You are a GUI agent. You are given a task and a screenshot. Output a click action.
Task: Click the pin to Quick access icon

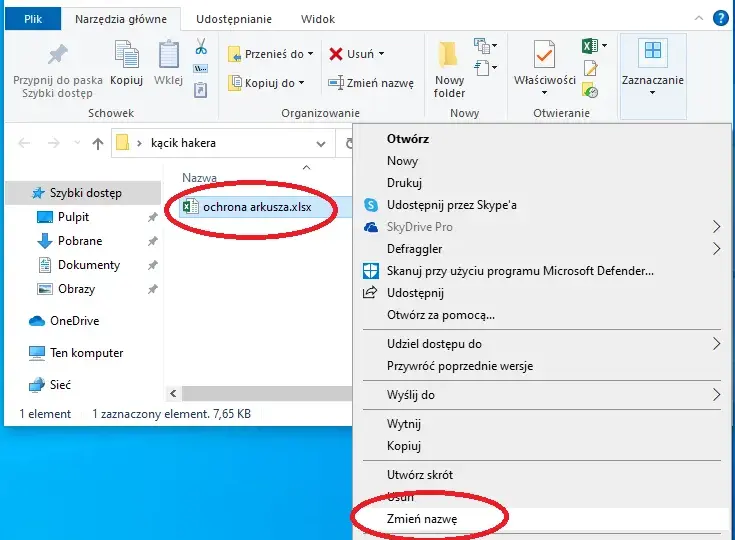[x=58, y=54]
